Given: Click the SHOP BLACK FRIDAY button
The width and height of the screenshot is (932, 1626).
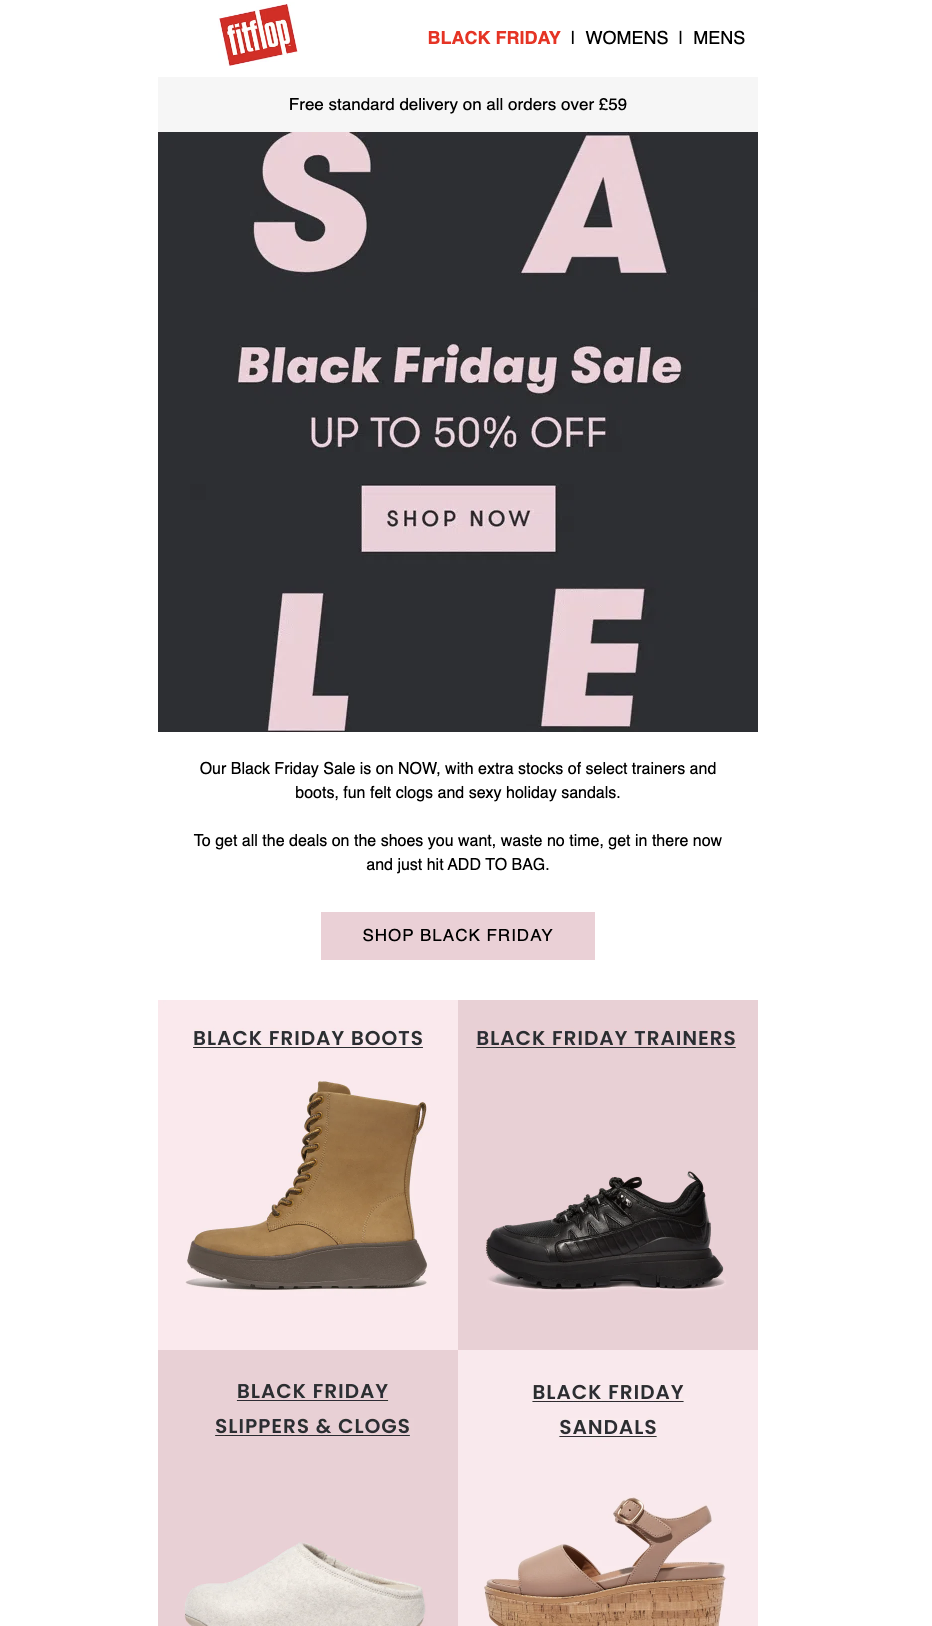Looking at the screenshot, I should click(458, 936).
